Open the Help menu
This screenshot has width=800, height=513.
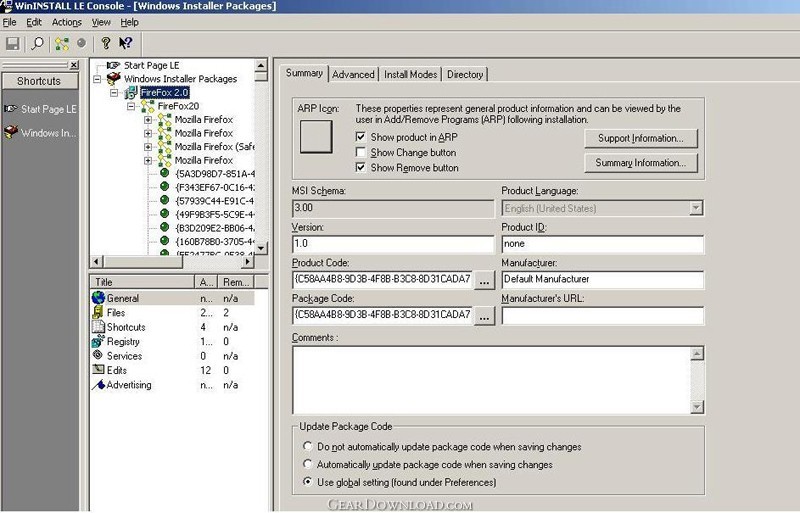(129, 22)
